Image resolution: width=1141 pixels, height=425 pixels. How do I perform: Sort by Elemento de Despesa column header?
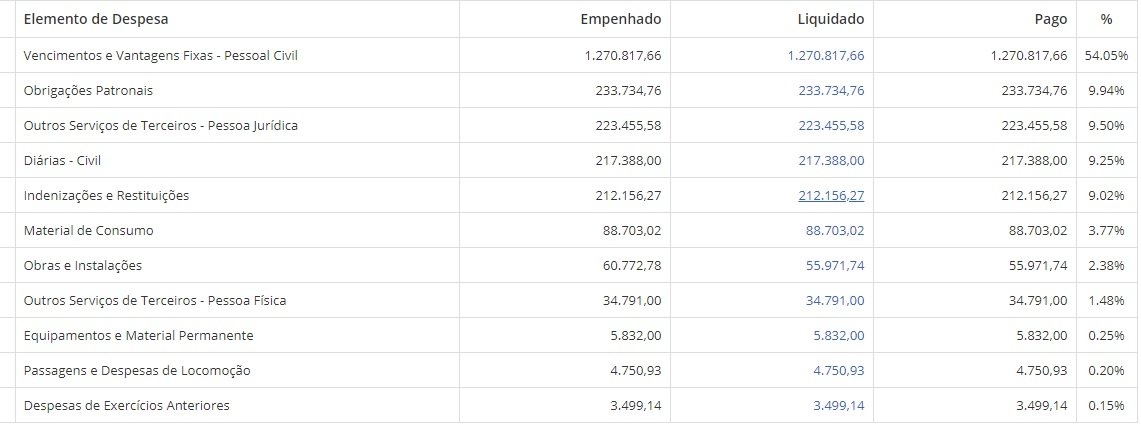coord(96,19)
